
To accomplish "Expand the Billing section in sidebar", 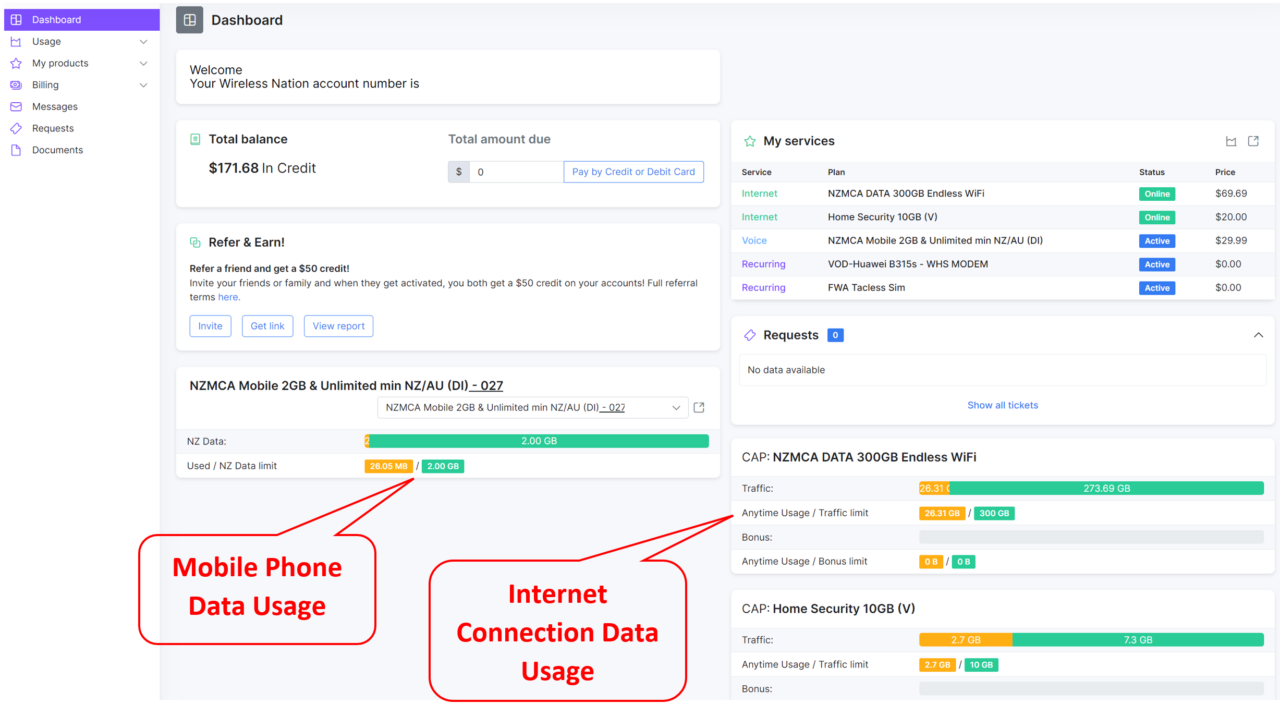I will pyautogui.click(x=143, y=84).
